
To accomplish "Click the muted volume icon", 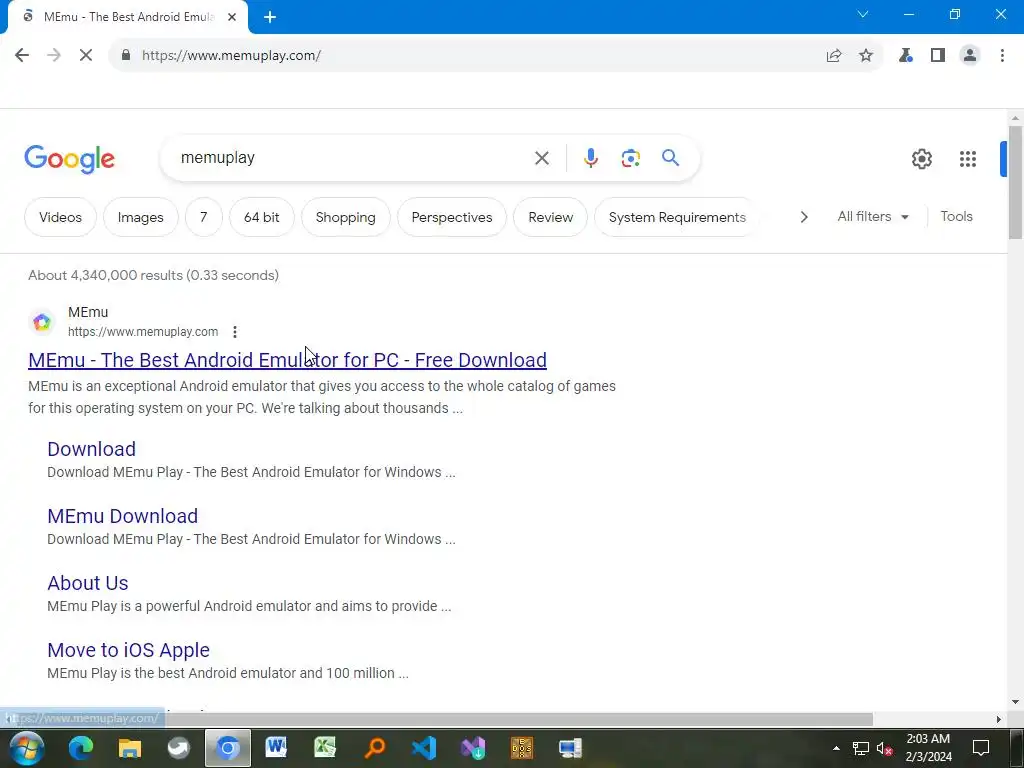I will (884, 748).
